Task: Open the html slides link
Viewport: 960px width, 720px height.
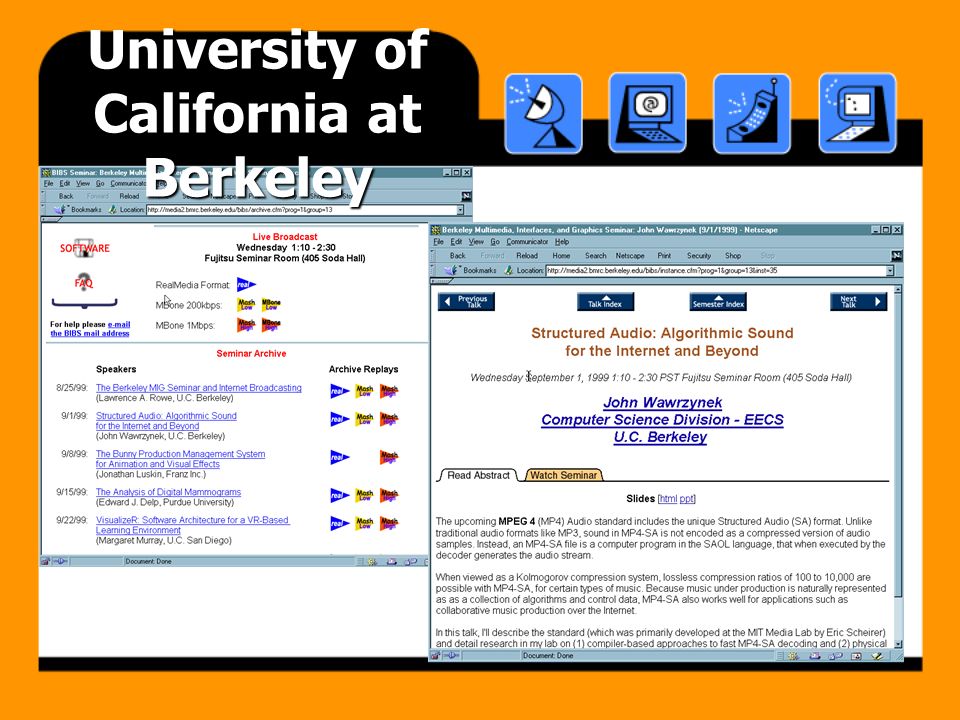Action: coord(668,499)
